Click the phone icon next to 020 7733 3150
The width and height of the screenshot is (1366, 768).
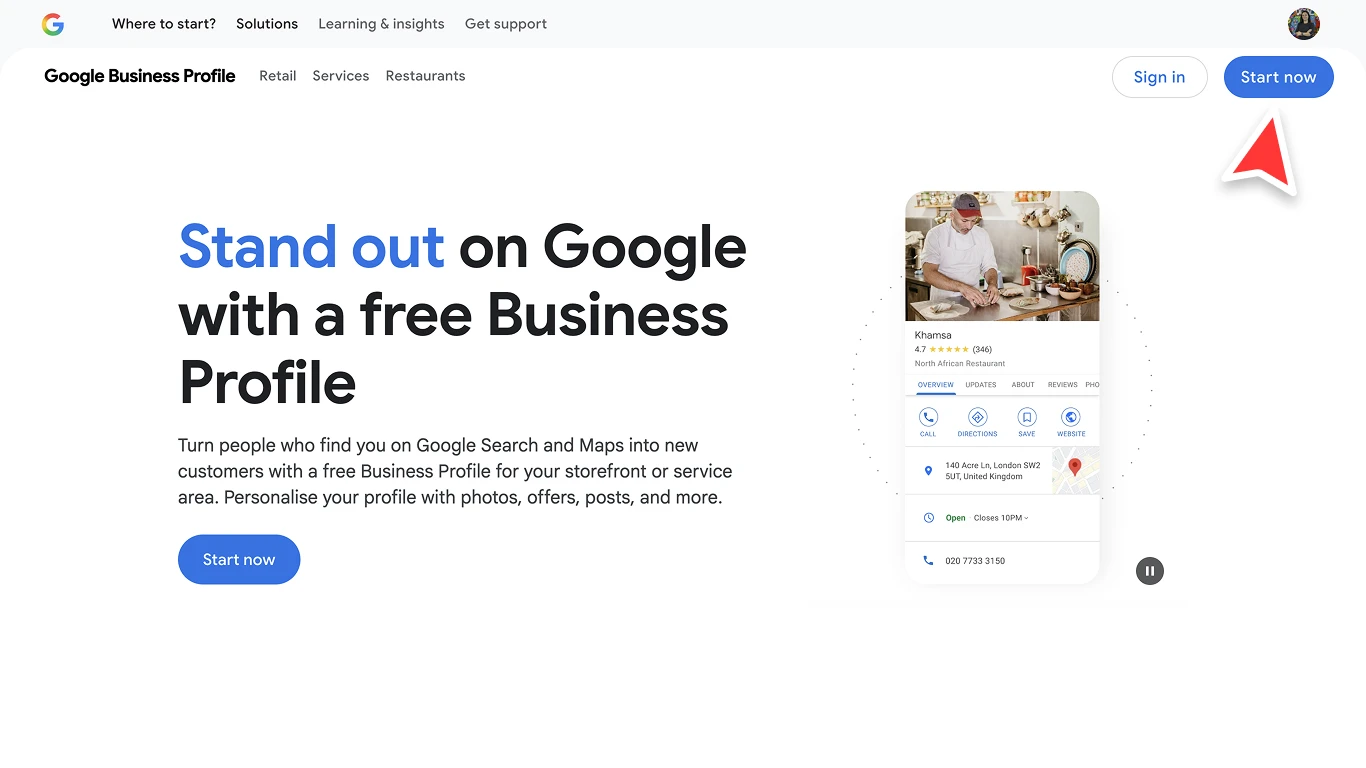tap(927, 560)
